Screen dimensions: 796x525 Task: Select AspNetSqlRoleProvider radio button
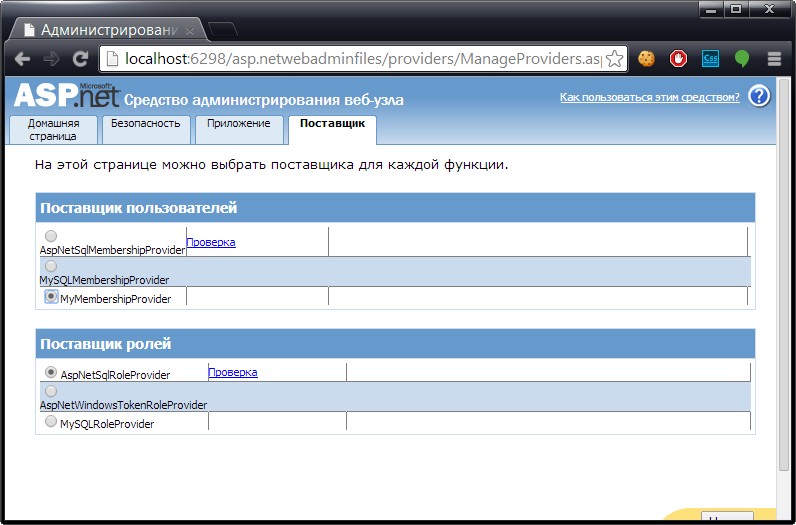pyautogui.click(x=51, y=372)
